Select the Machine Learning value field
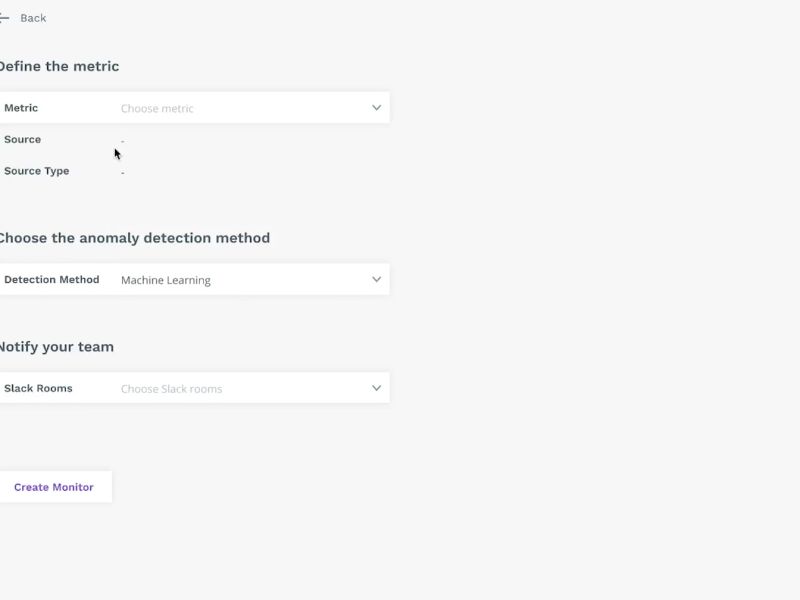The image size is (800, 600). click(166, 280)
